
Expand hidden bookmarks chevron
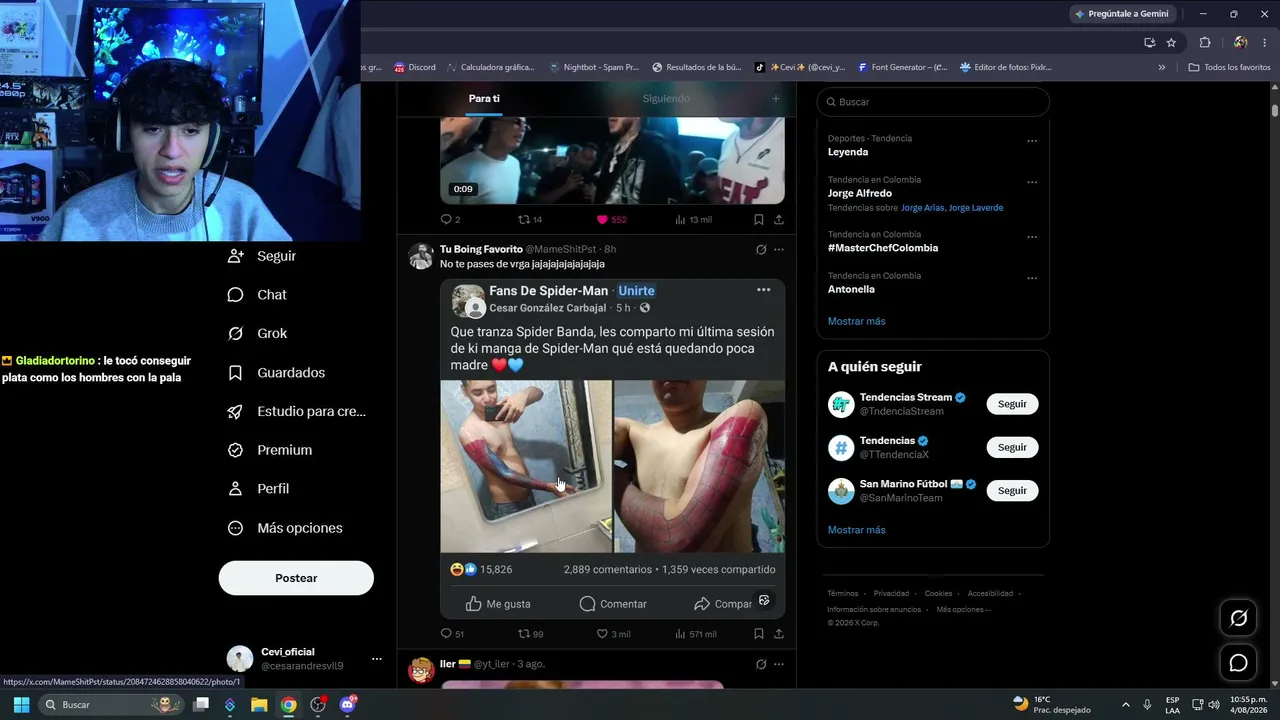pyautogui.click(x=1162, y=67)
